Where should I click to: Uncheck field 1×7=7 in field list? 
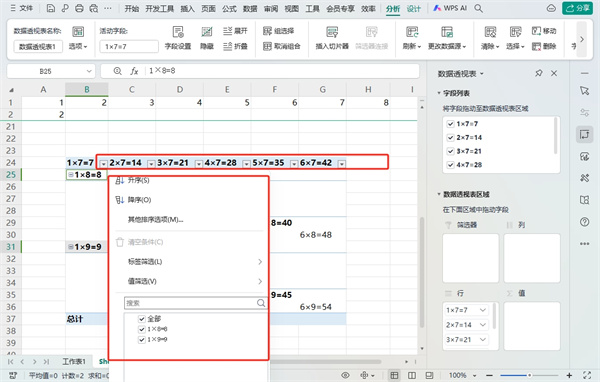450,124
